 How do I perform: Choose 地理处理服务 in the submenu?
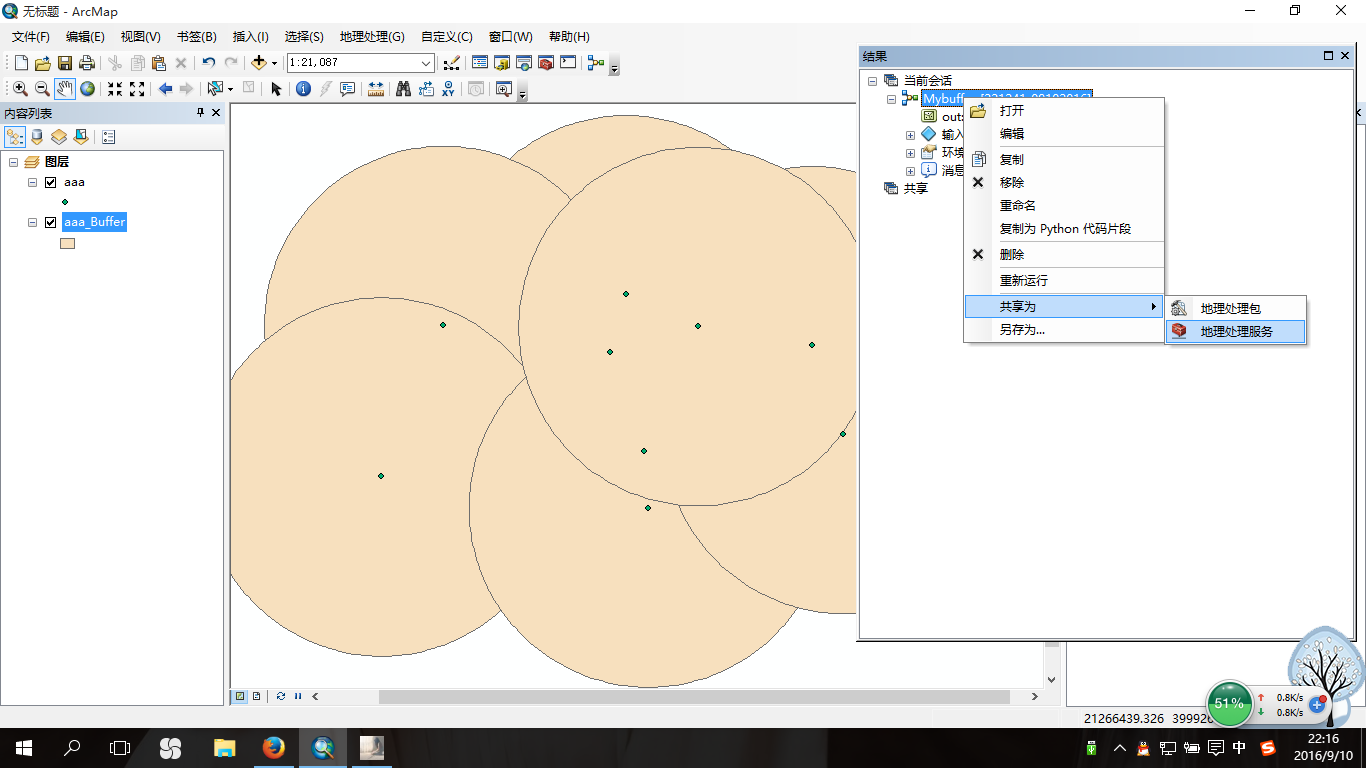pos(1236,331)
